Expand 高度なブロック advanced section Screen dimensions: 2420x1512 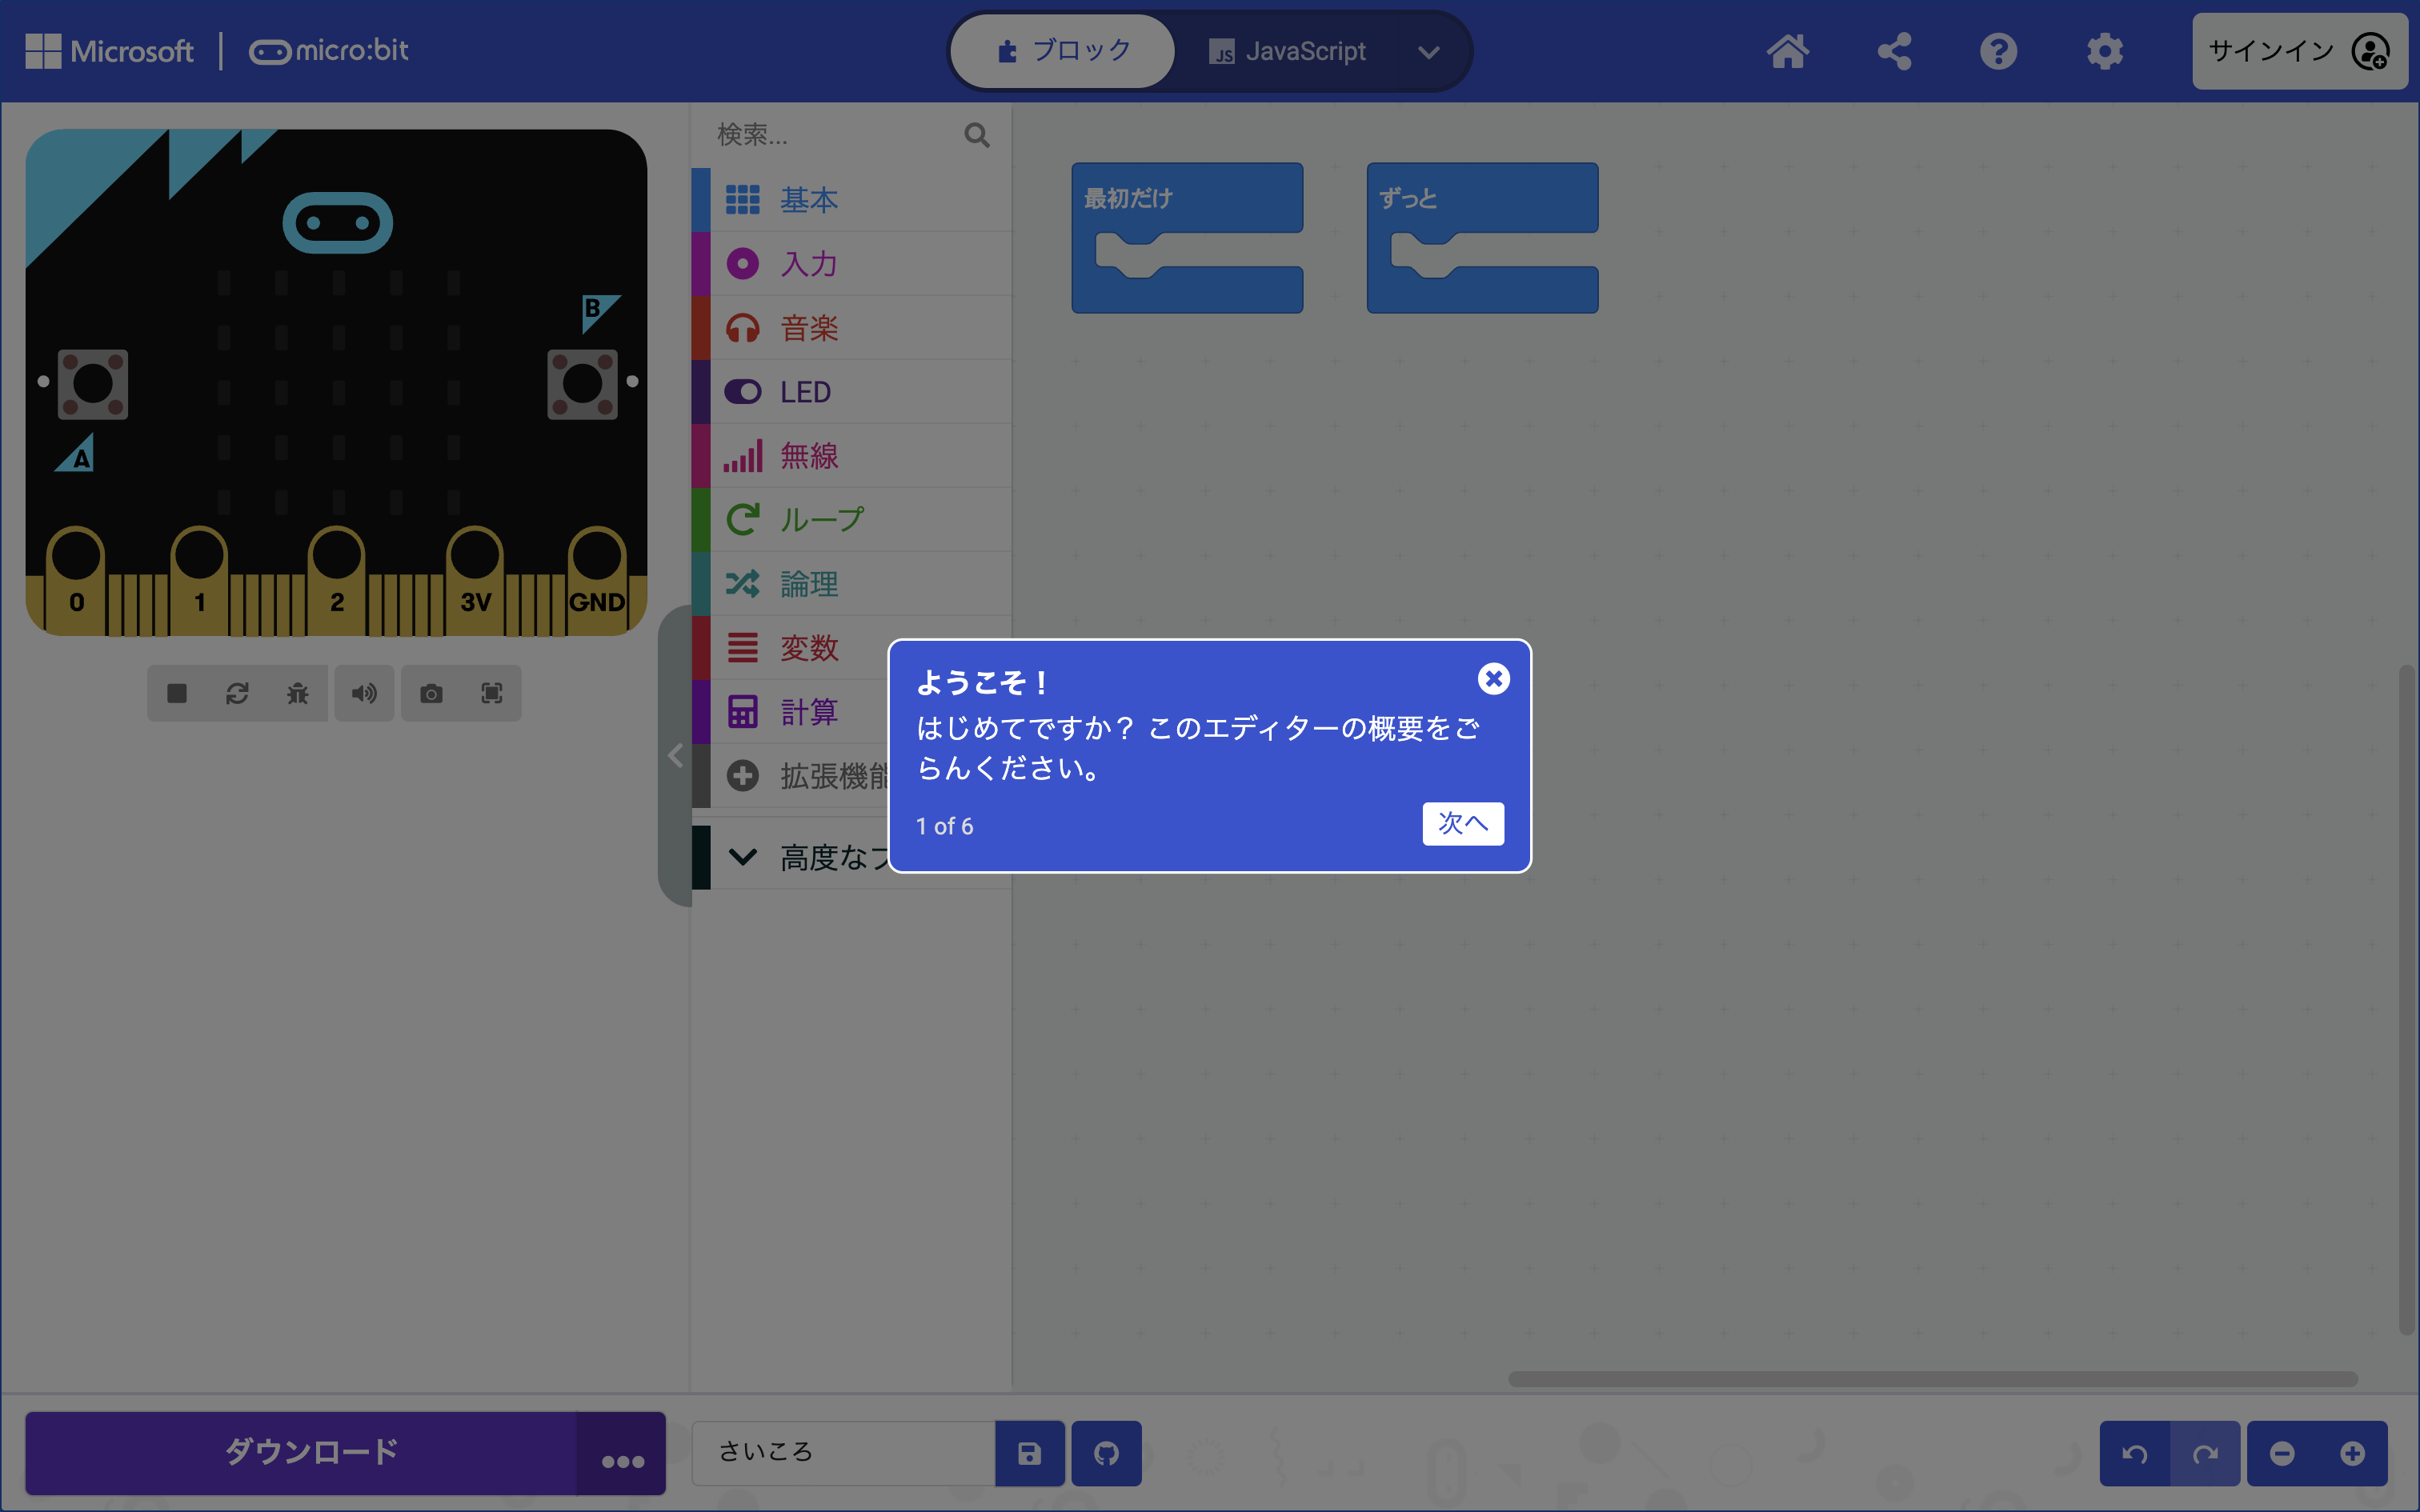click(790, 857)
